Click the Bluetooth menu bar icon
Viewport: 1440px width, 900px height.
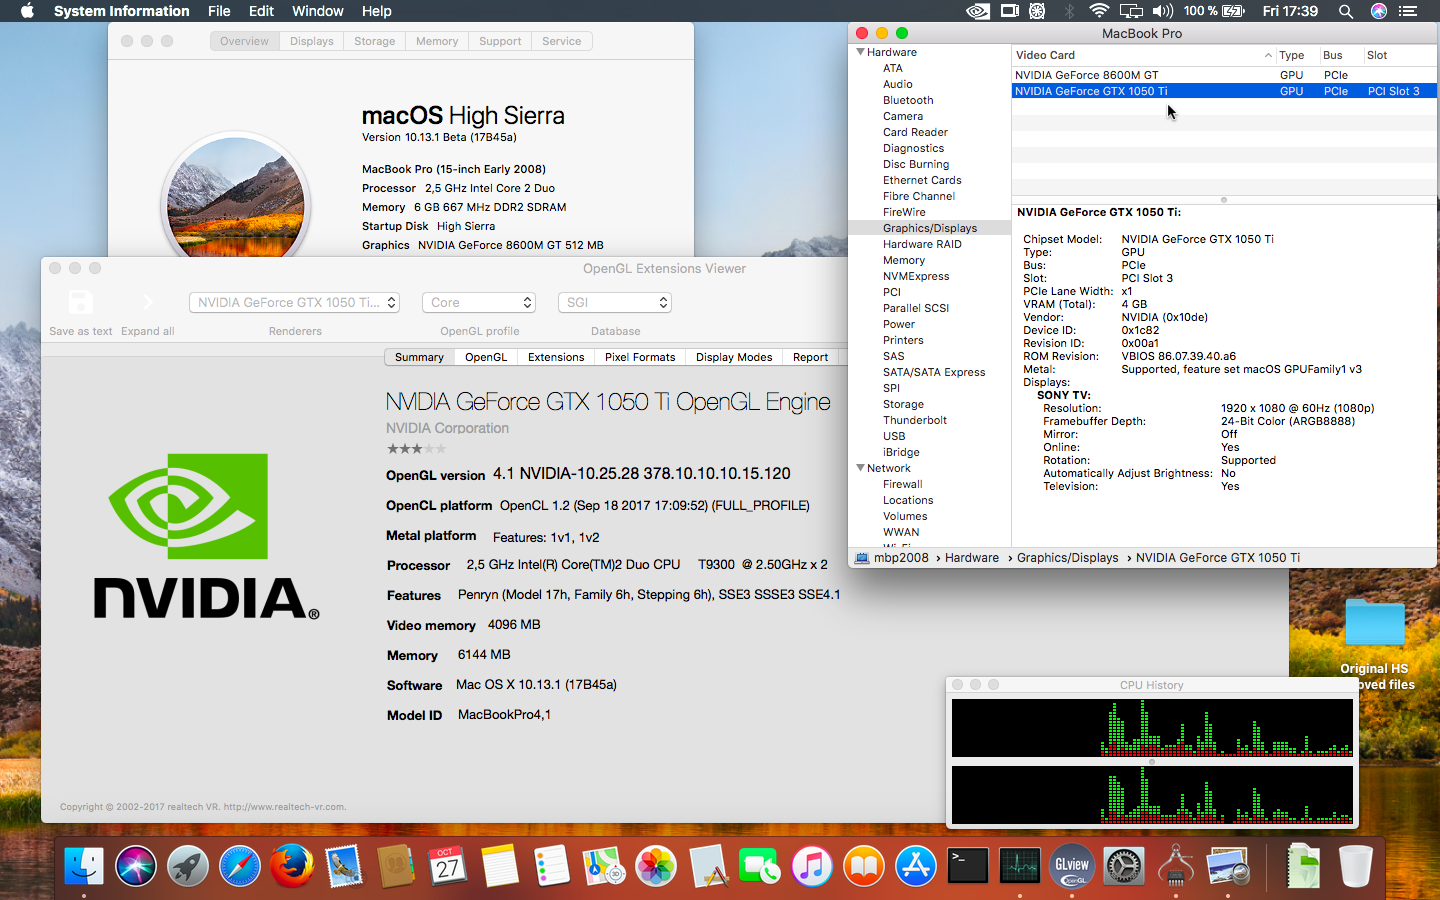(1069, 11)
